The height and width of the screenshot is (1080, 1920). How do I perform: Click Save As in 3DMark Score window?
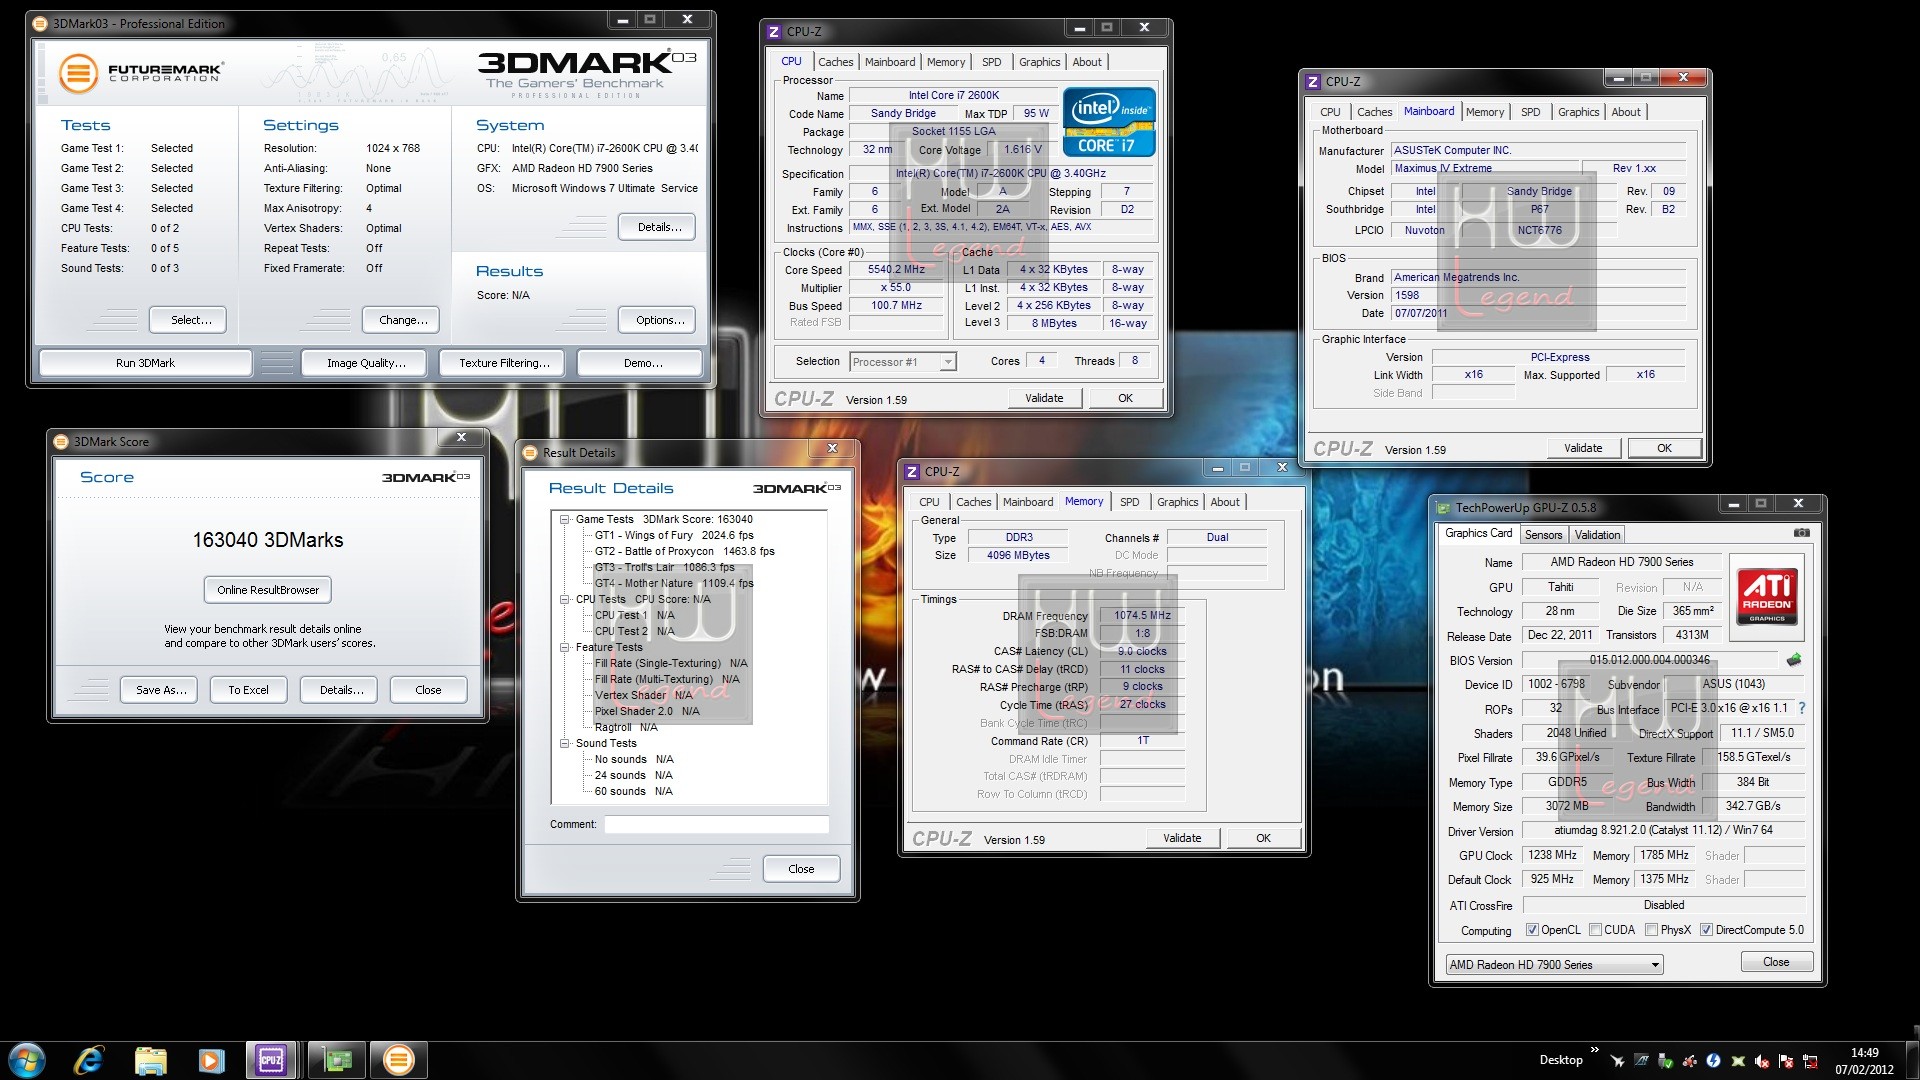coord(161,690)
